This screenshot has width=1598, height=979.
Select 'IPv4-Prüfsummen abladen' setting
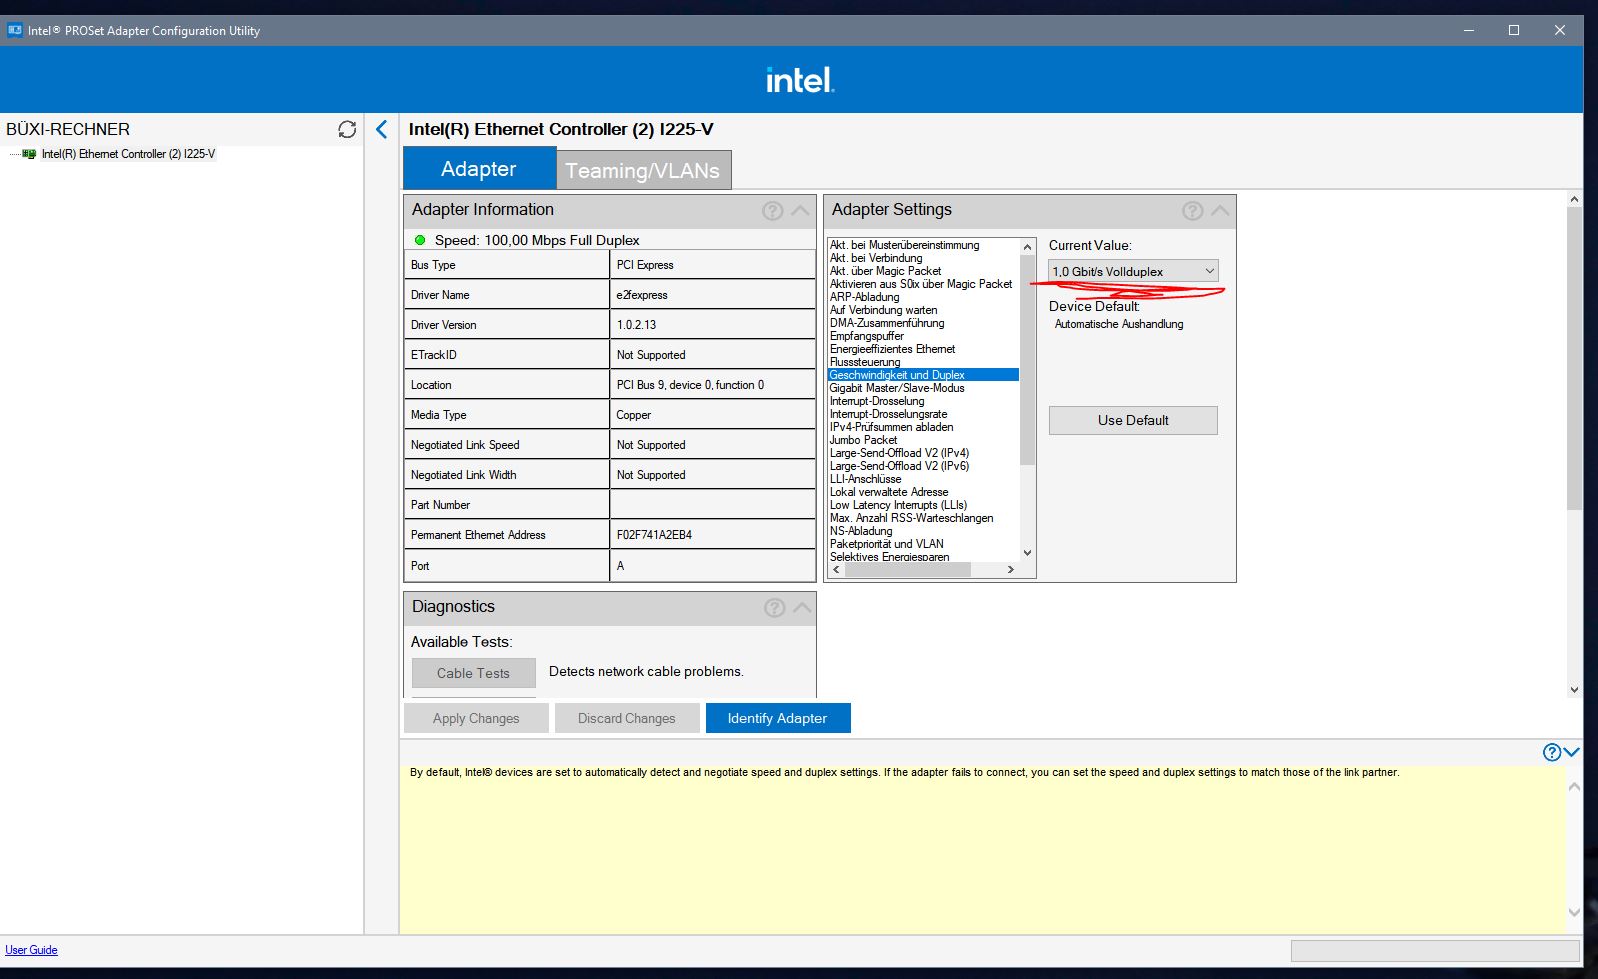tap(891, 427)
